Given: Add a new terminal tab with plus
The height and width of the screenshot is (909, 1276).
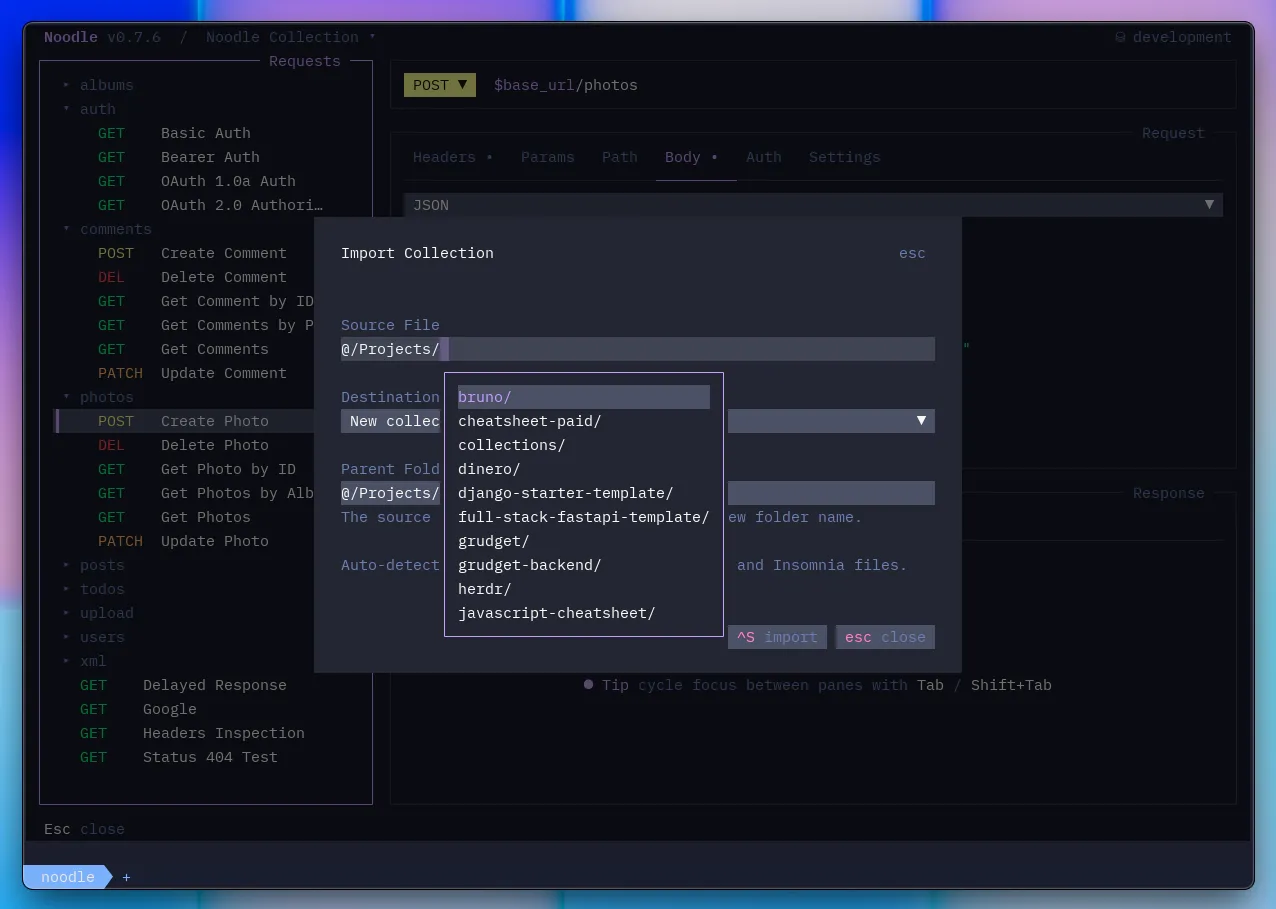Looking at the screenshot, I should [127, 877].
